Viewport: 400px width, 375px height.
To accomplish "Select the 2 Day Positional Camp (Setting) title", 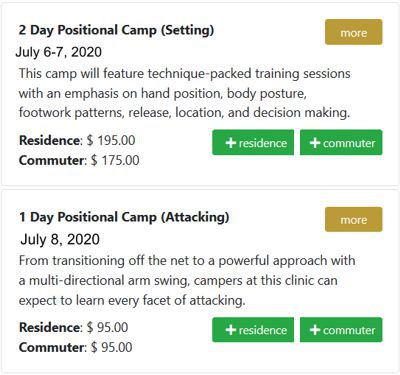I will pos(116,30).
